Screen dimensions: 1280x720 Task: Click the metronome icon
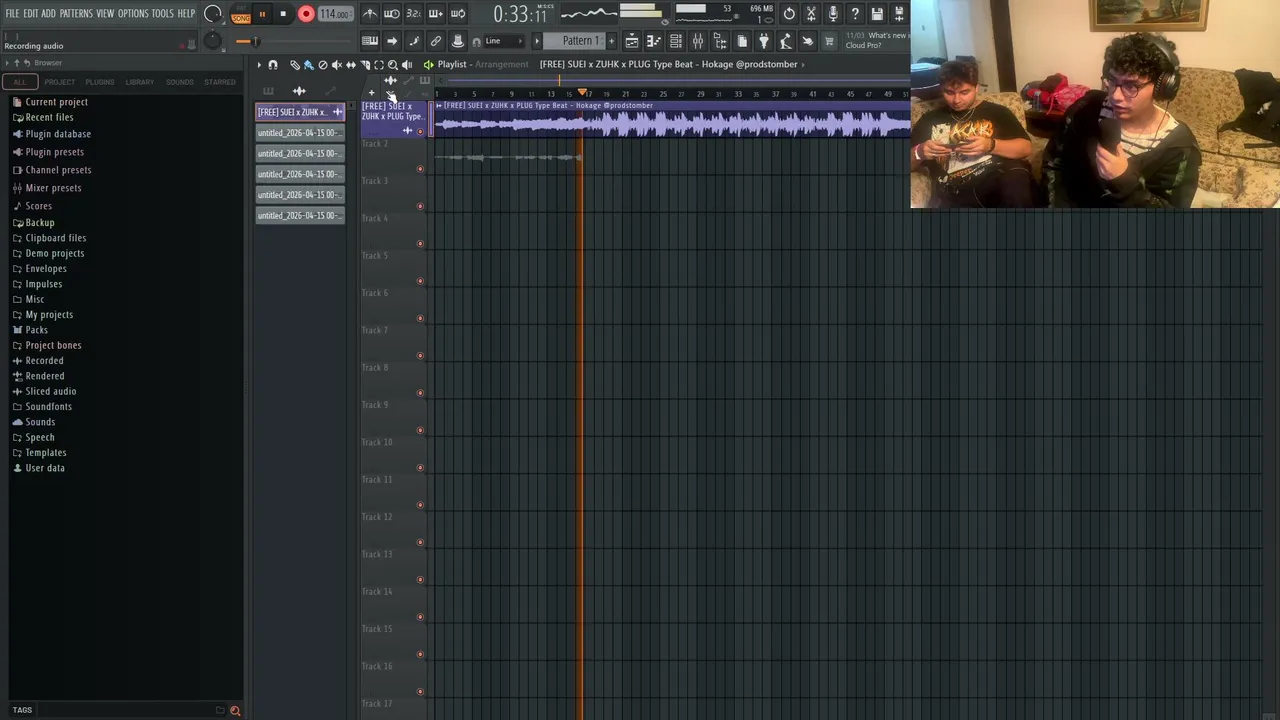[x=370, y=14]
